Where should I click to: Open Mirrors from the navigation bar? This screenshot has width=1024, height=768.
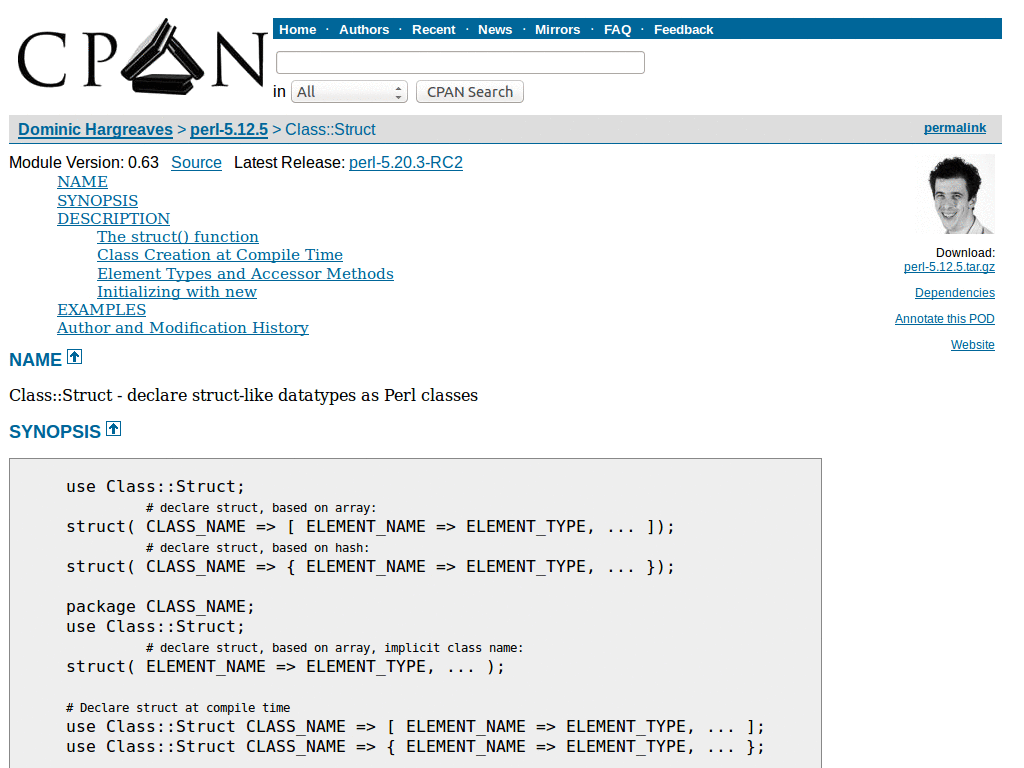(557, 29)
